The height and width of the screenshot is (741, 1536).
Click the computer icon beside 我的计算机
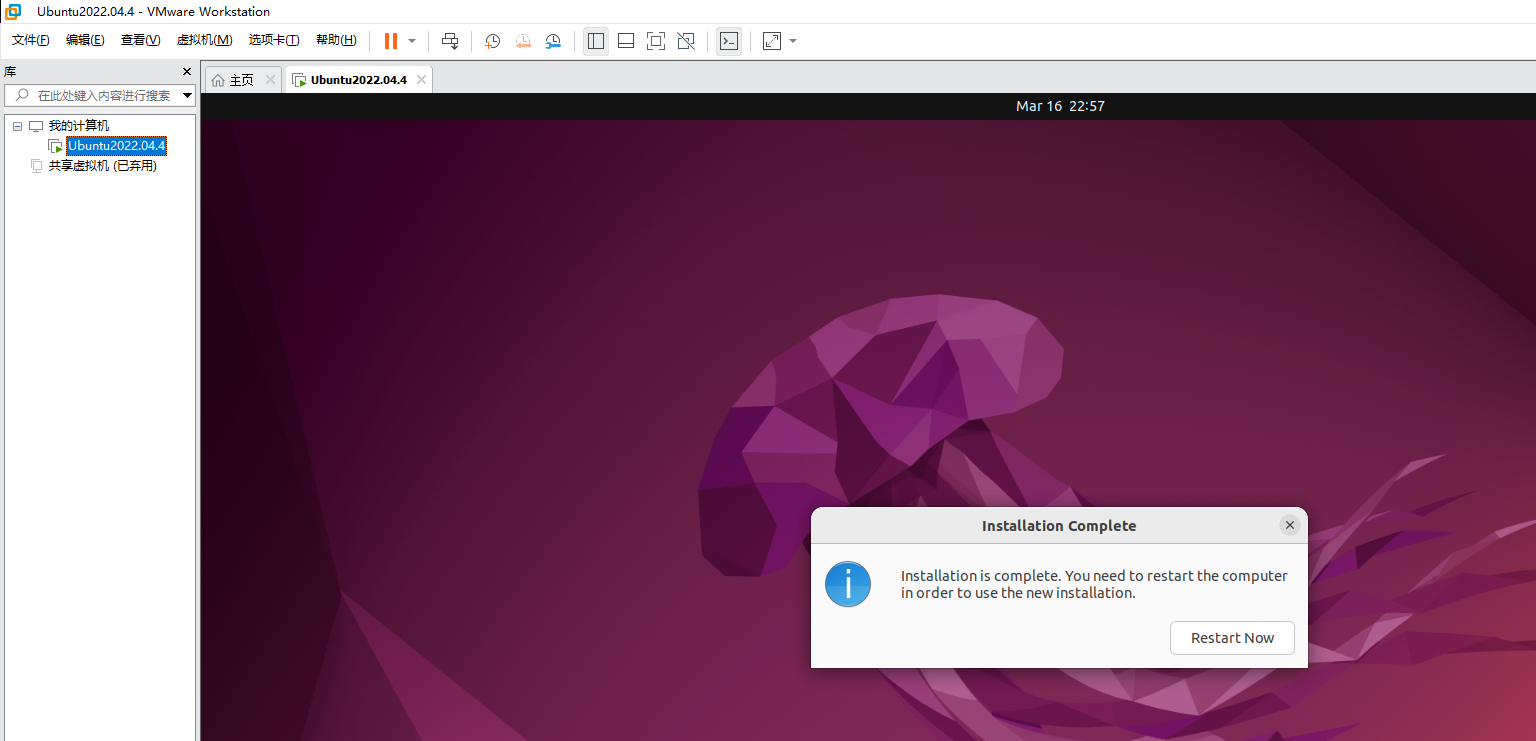point(36,126)
